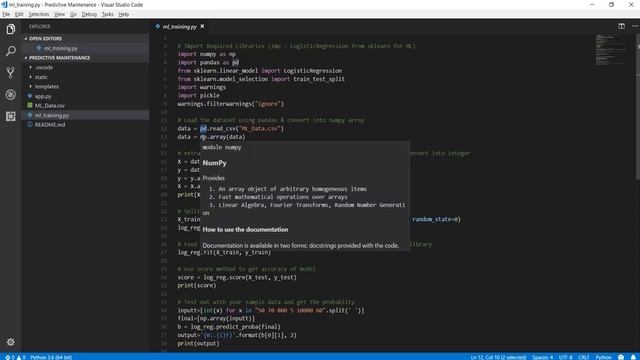Viewport: 640px width, 360px height.
Task: Open the Debug menu
Action: pyautogui.click(x=89, y=14)
